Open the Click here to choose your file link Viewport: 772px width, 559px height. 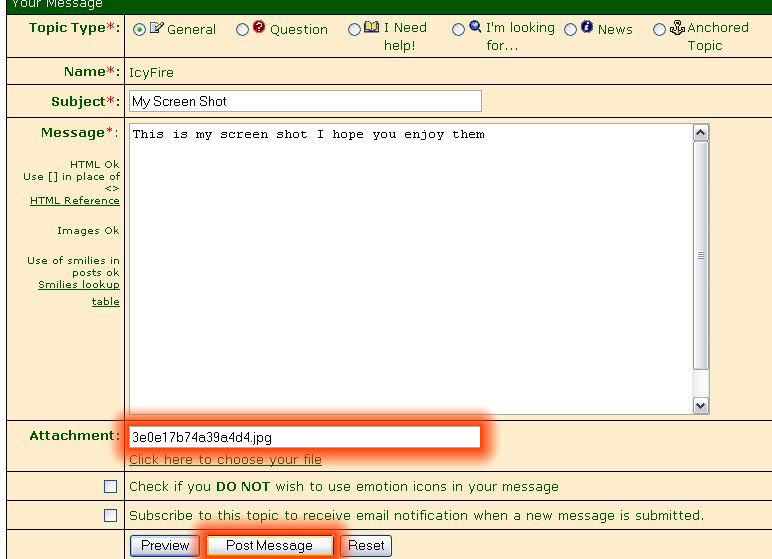tap(225, 460)
